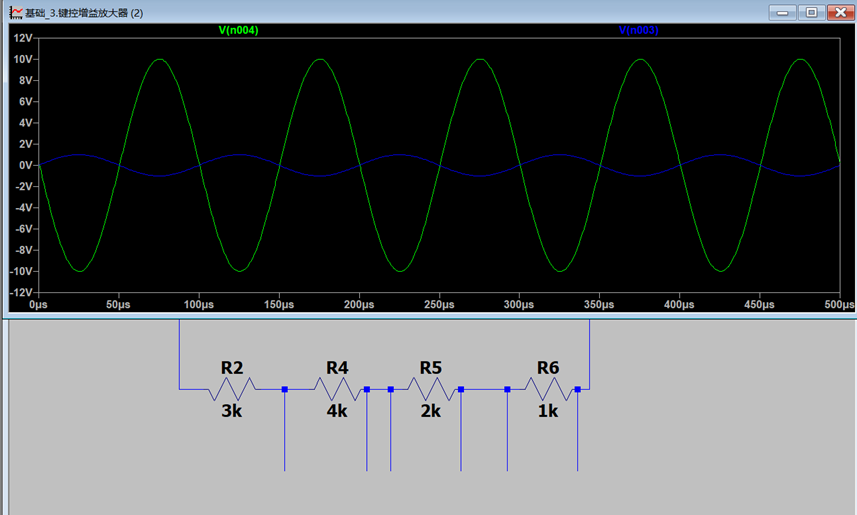Image resolution: width=857 pixels, height=515 pixels.
Task: Click the R5 resistor zigzag symbol
Action: coord(431,389)
